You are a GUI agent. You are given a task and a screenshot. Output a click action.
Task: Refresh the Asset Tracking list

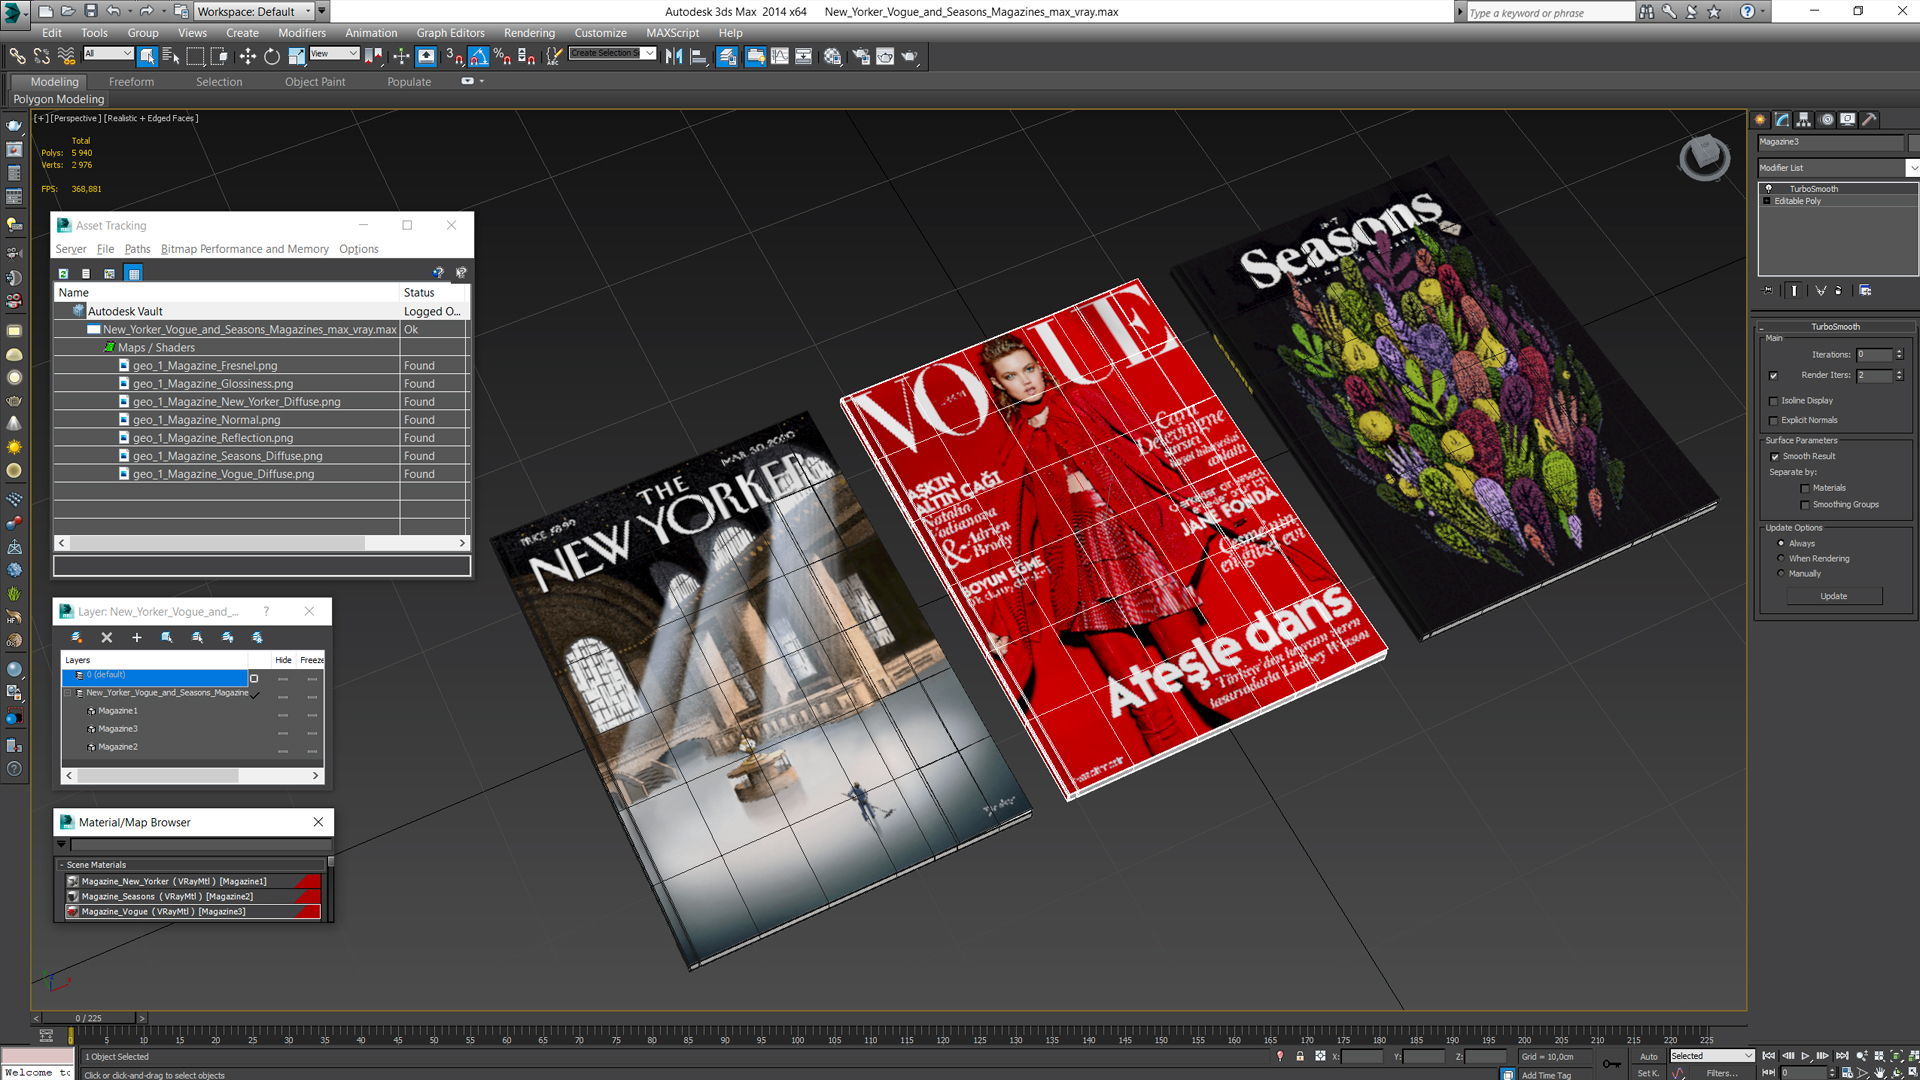(64, 273)
